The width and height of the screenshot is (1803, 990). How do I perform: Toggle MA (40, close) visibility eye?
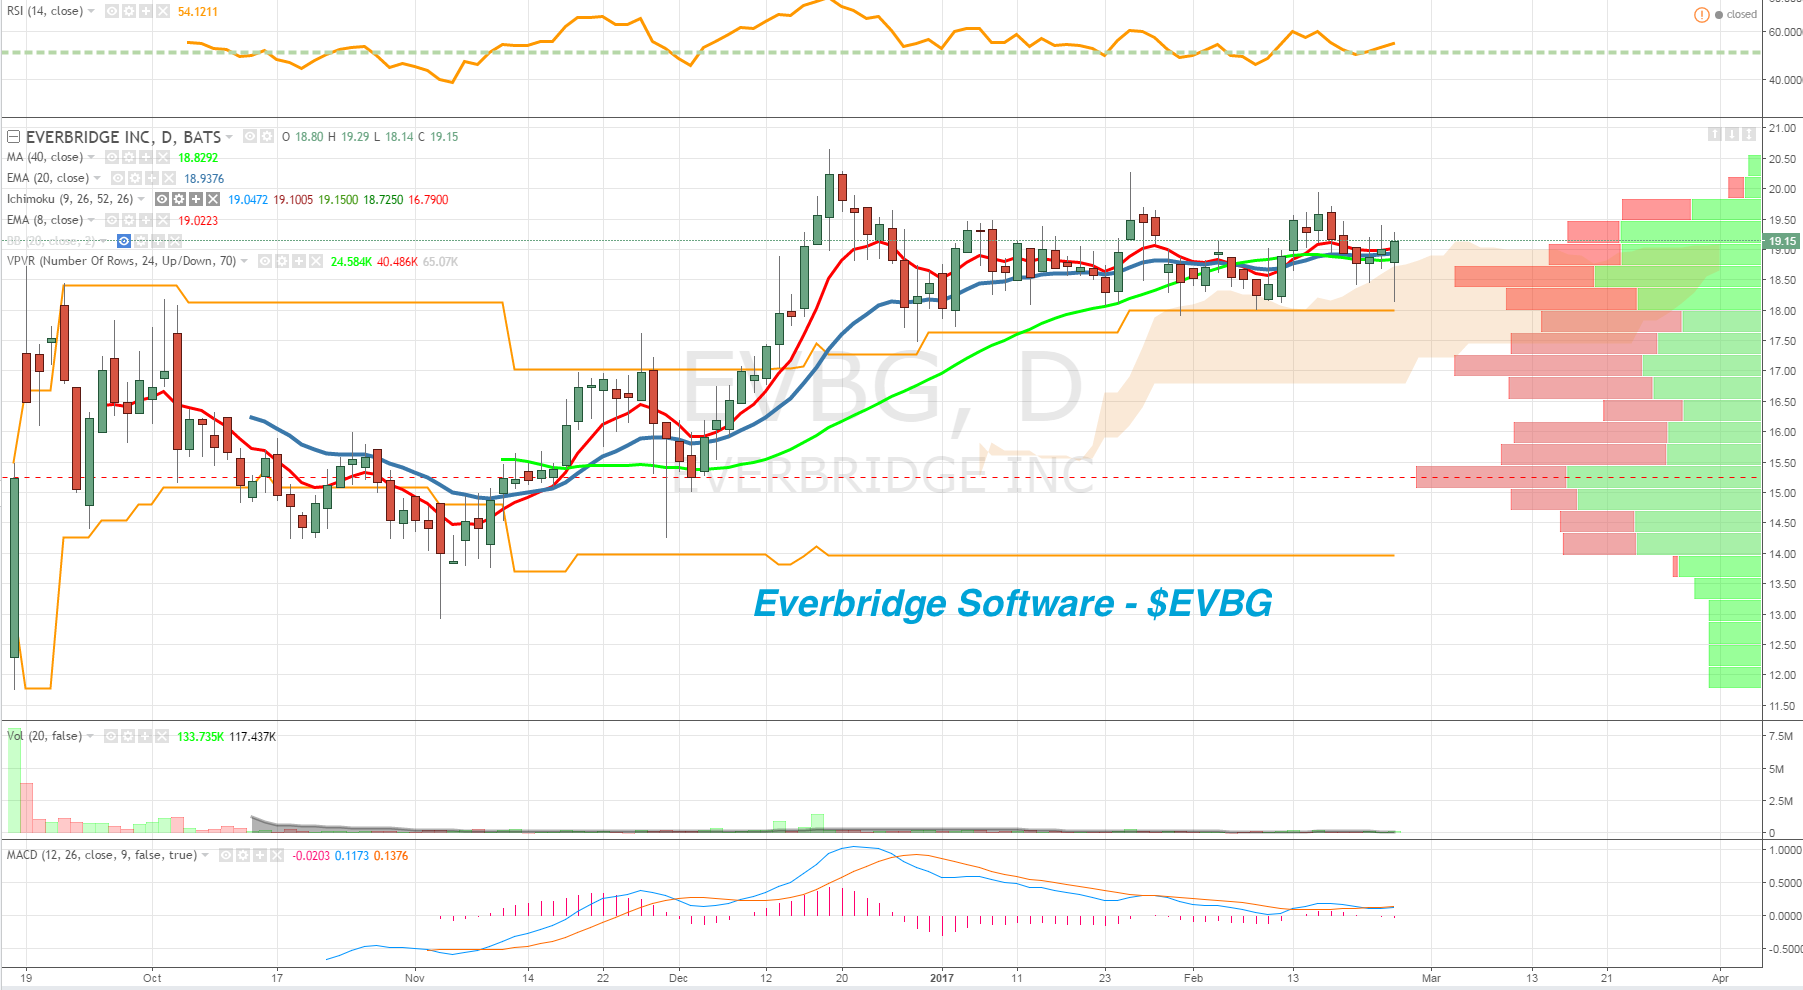coord(112,157)
